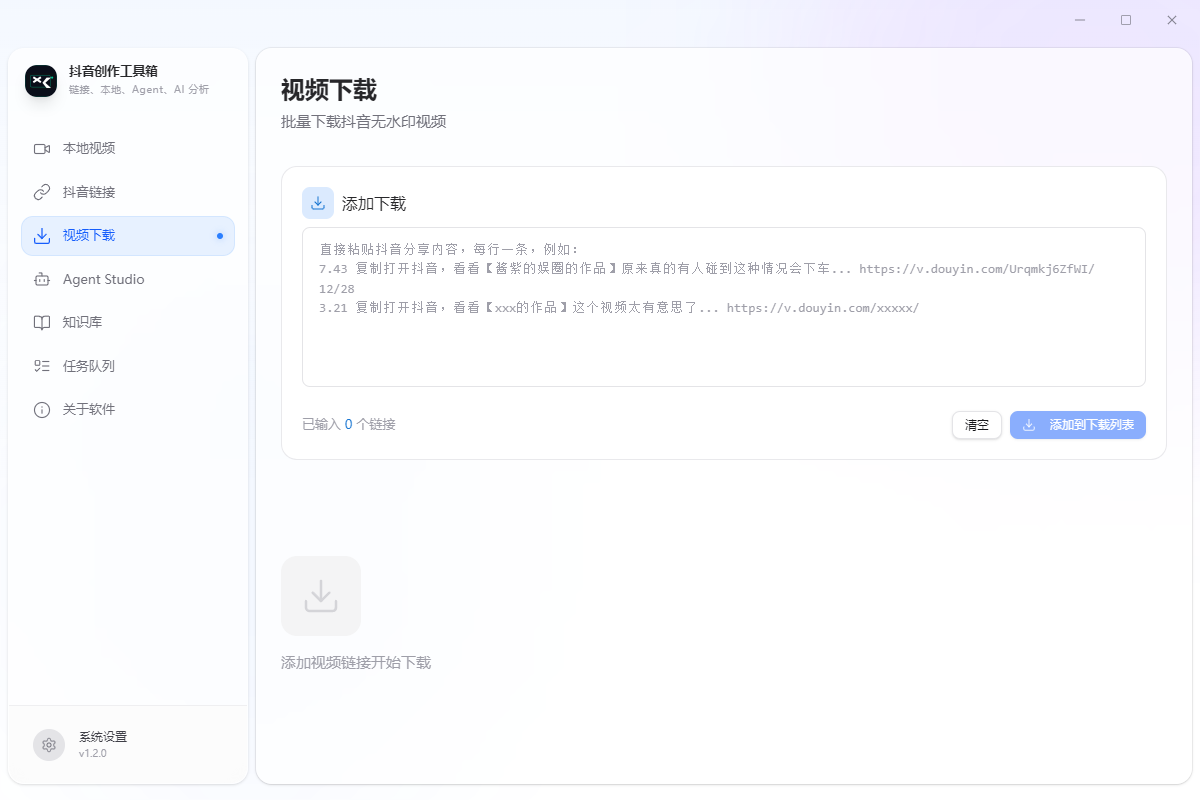The height and width of the screenshot is (800, 1200).
Task: Click the checklist icon beside 任务队列
Action: [x=42, y=366]
